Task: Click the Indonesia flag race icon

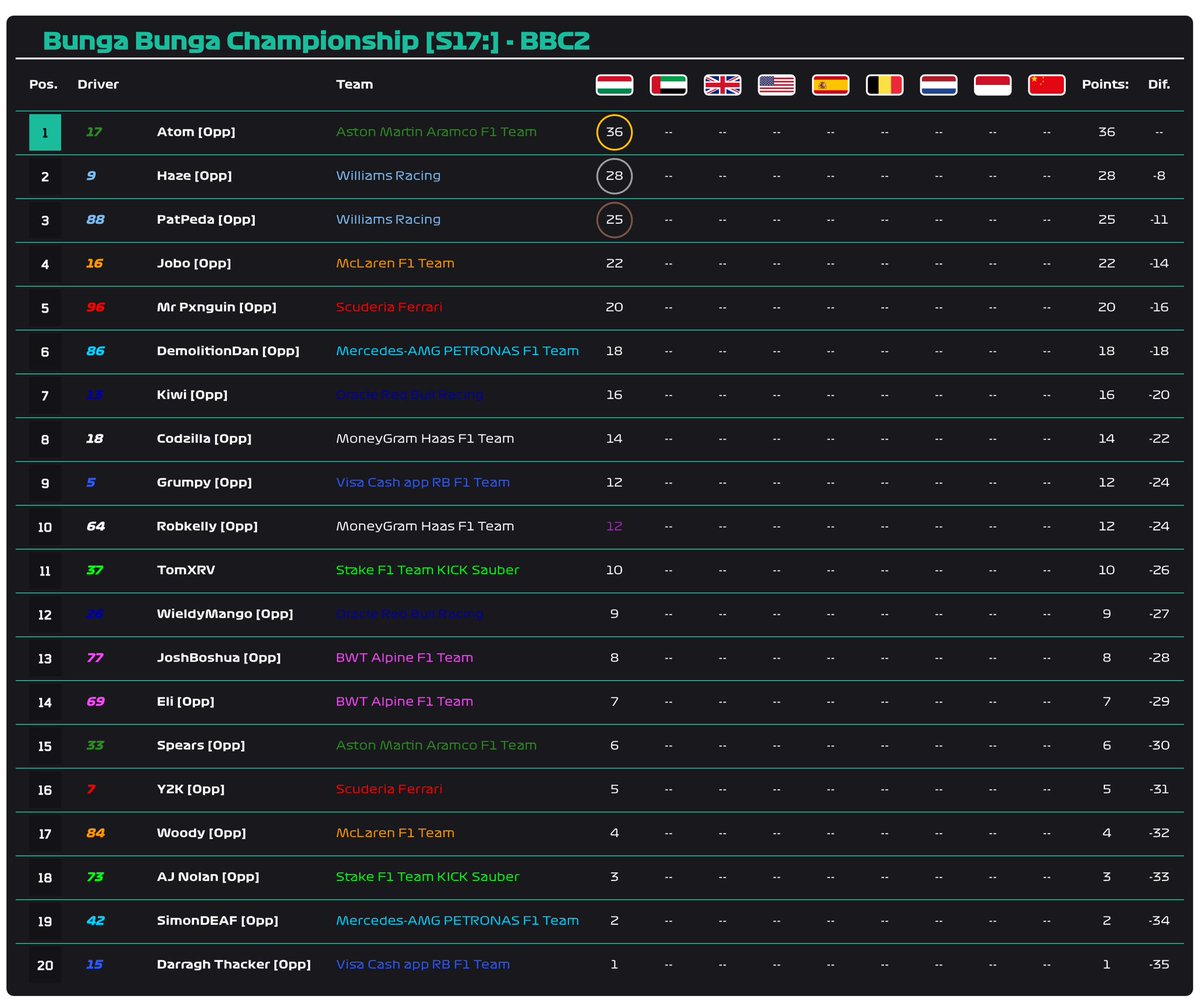Action: click(992, 85)
